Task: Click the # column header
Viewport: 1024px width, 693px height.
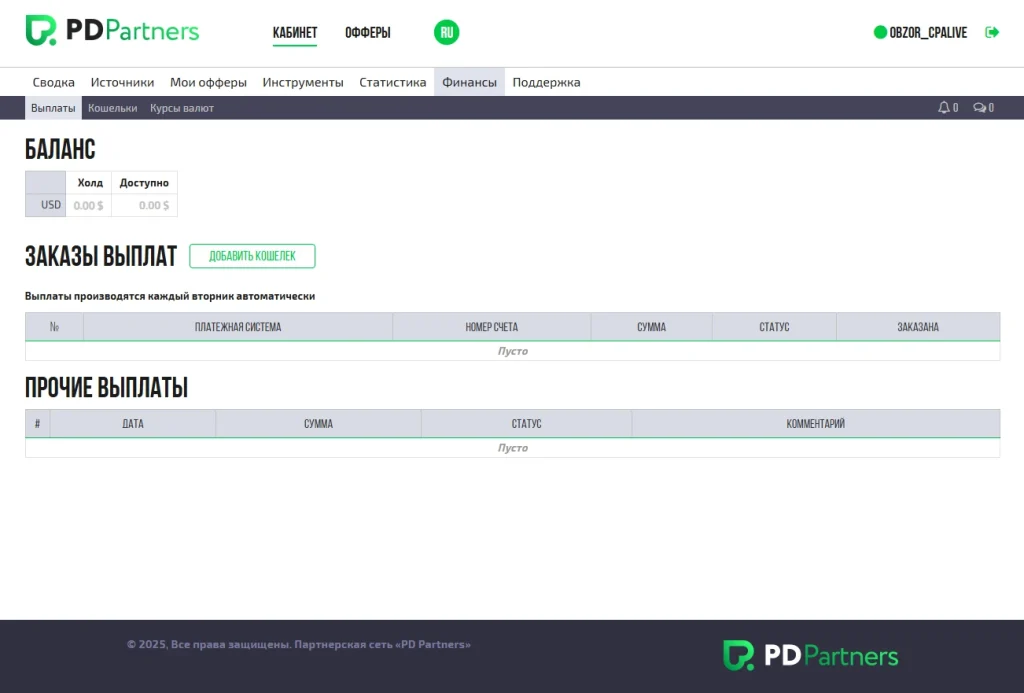Action: [x=37, y=423]
